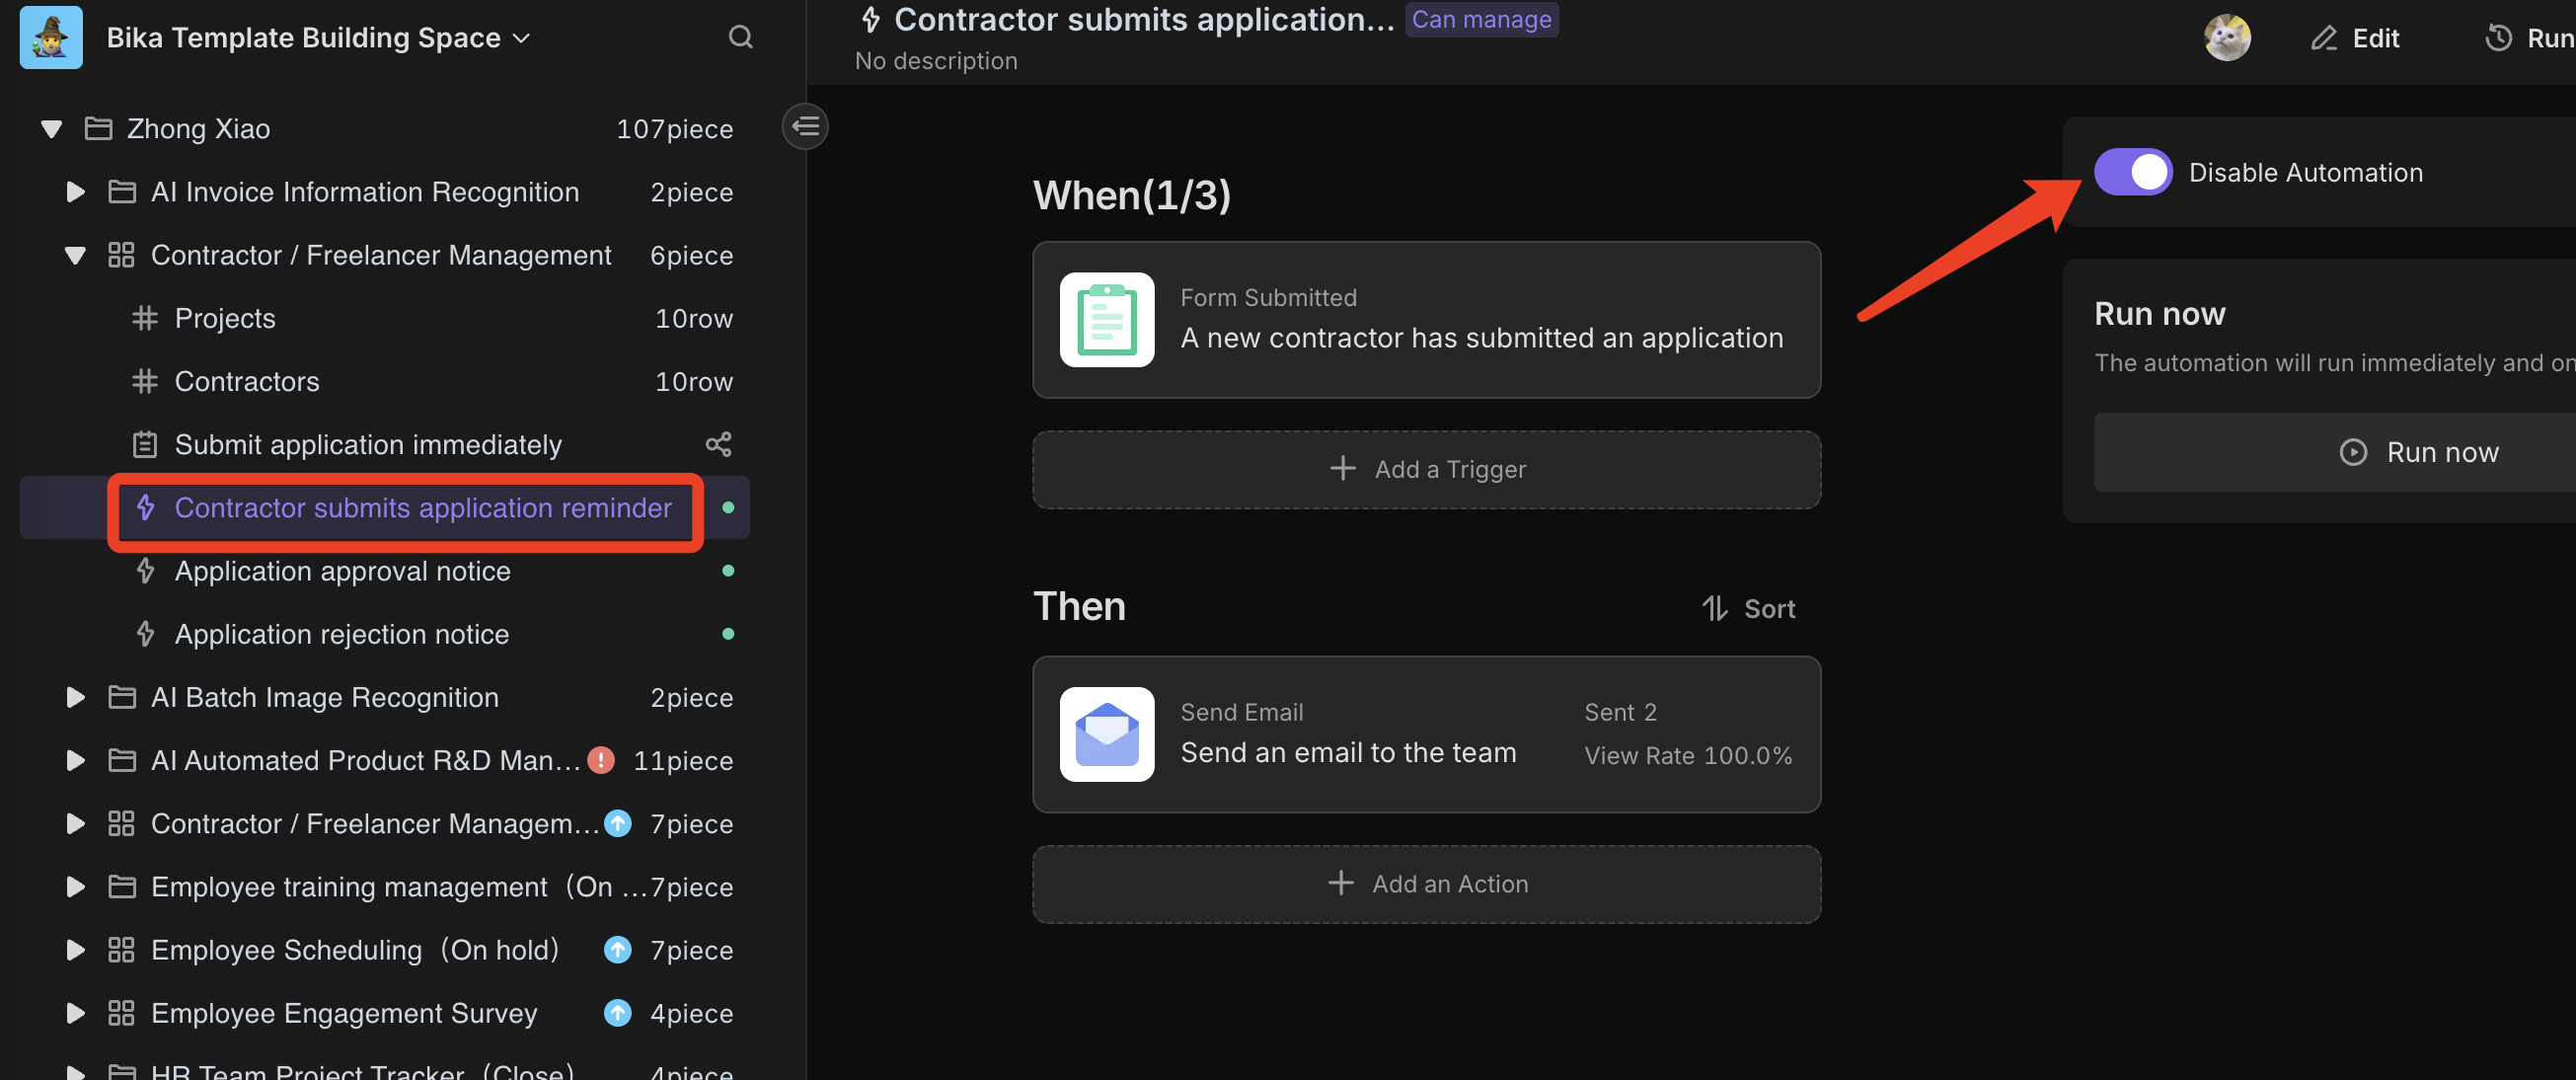Image resolution: width=2576 pixels, height=1080 pixels.
Task: Select the Projects table item
Action: (x=225, y=317)
